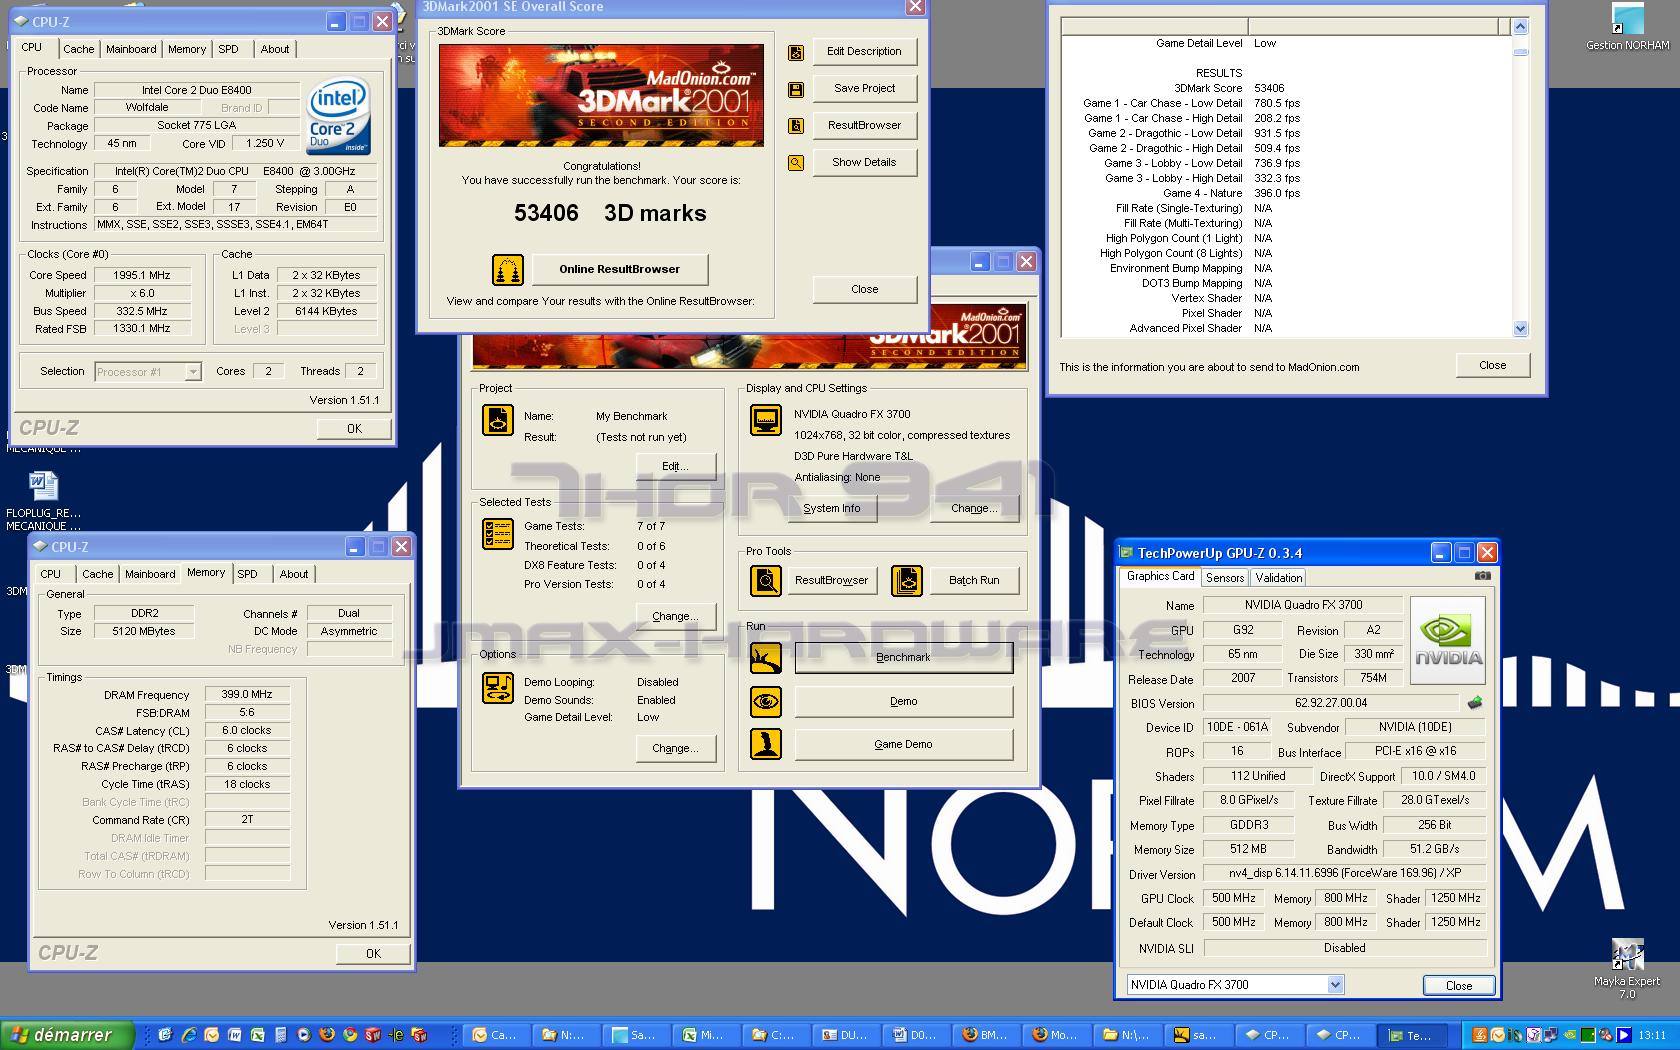Open the FLOPLUG Word document desktop icon
This screenshot has width=1680, height=1050.
point(43,501)
